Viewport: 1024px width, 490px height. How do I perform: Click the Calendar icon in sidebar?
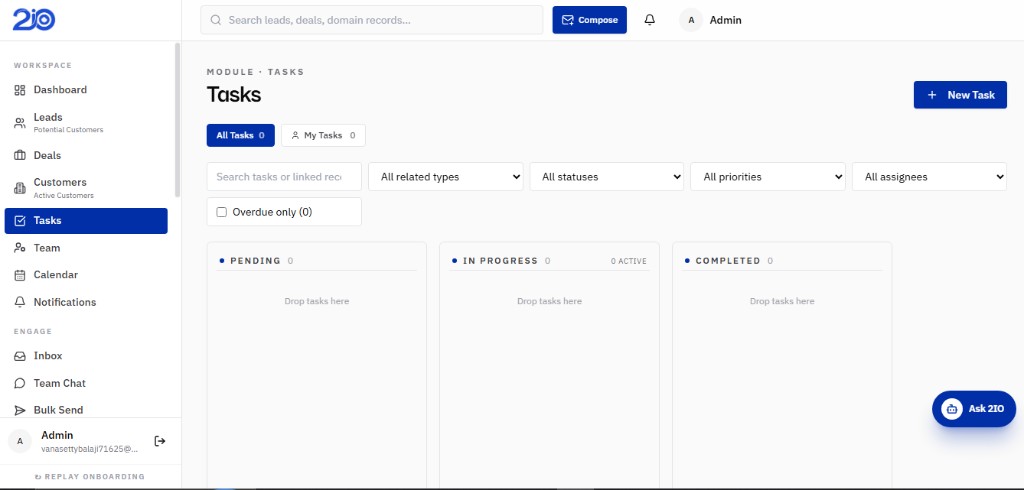(20, 275)
